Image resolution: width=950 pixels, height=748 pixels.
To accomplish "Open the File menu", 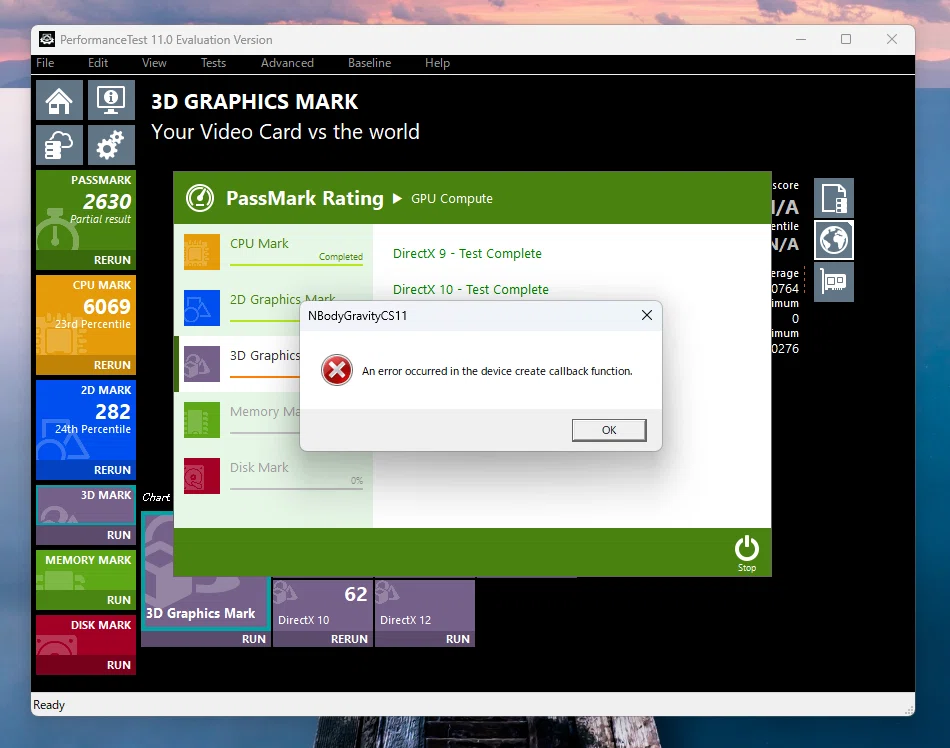I will [x=45, y=63].
